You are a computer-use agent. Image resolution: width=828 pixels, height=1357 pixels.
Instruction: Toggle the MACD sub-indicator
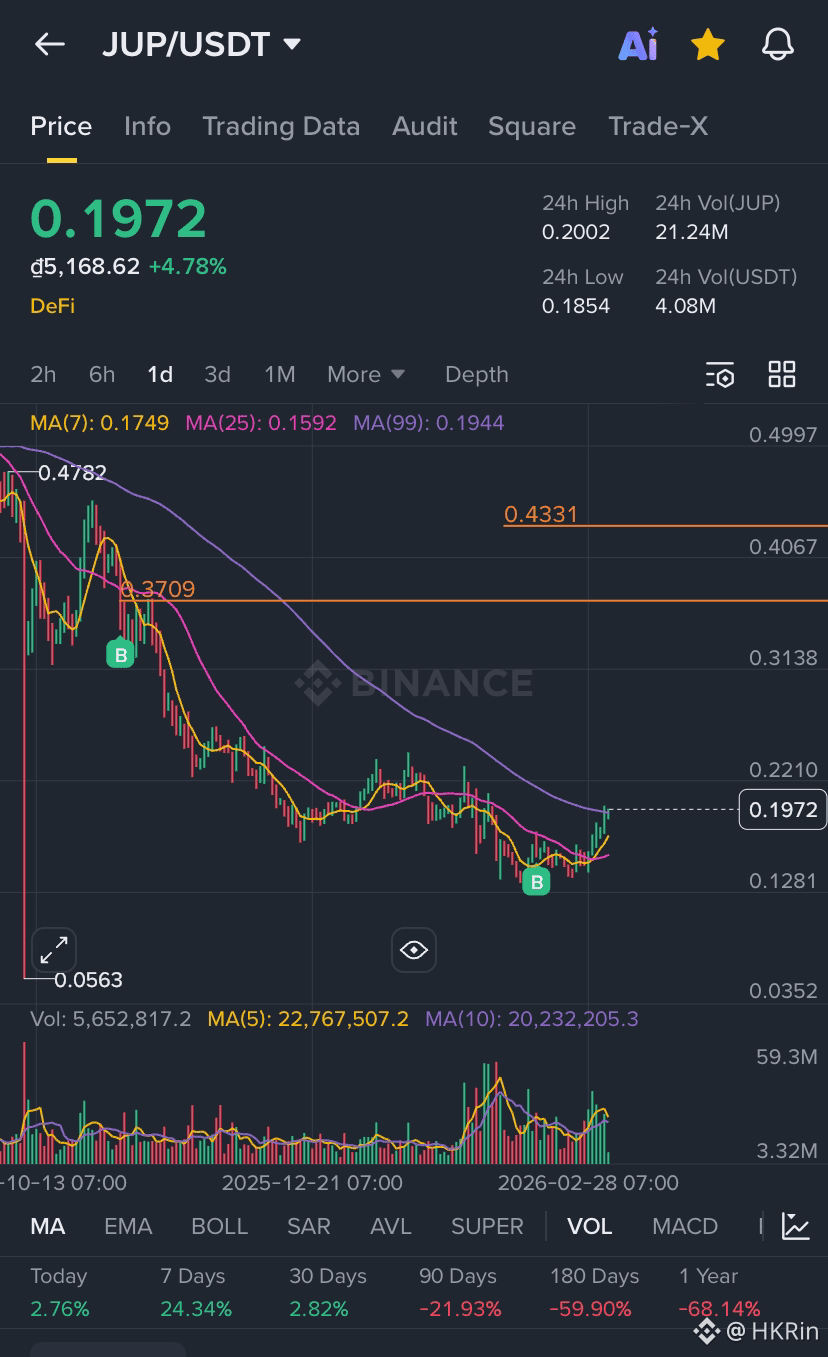(685, 1226)
